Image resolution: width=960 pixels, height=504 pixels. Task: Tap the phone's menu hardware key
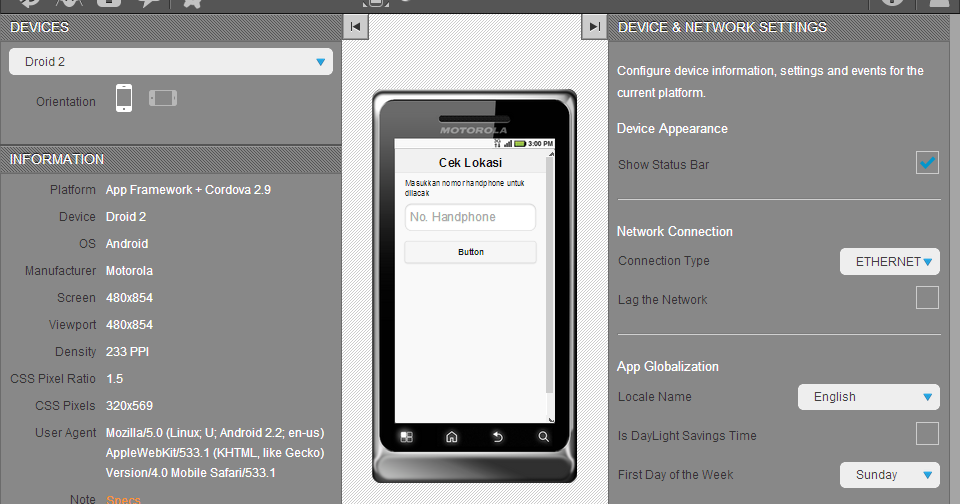(x=407, y=437)
